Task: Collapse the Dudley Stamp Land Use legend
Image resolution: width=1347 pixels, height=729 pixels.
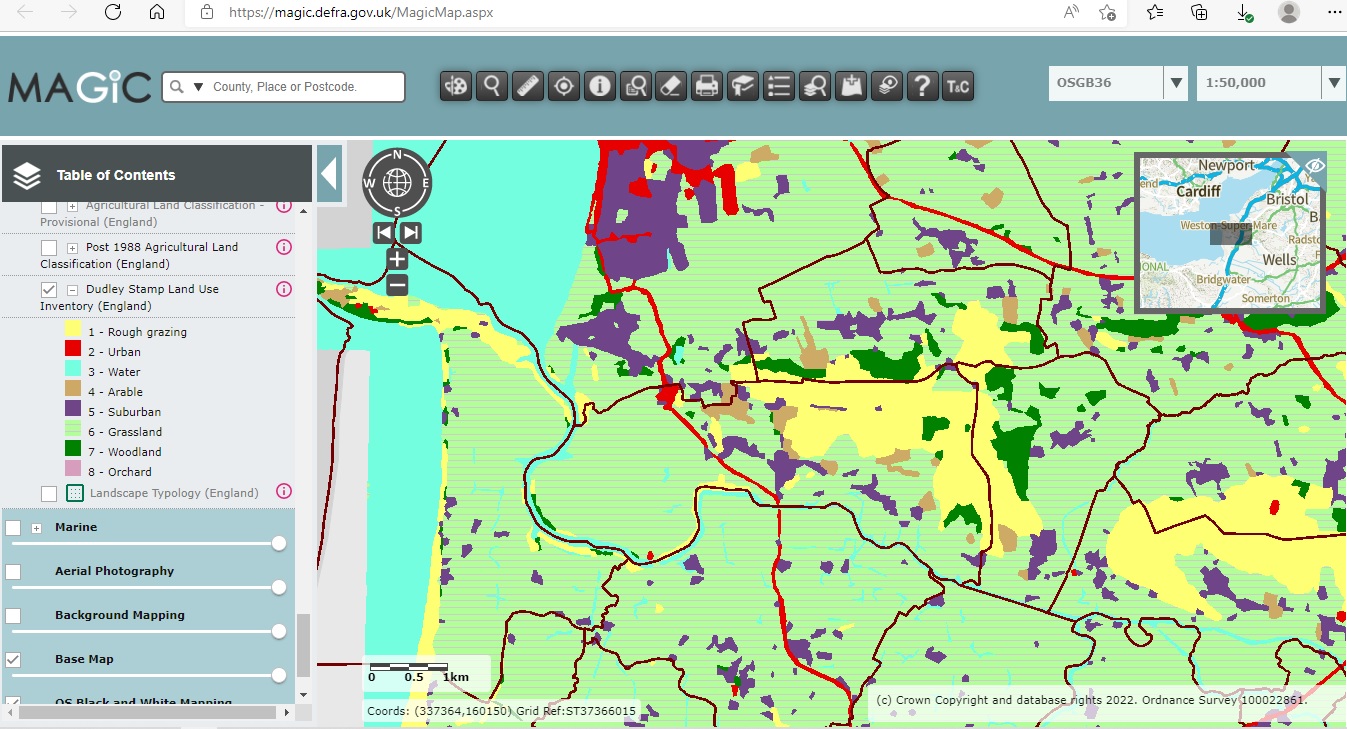Action: click(x=72, y=290)
